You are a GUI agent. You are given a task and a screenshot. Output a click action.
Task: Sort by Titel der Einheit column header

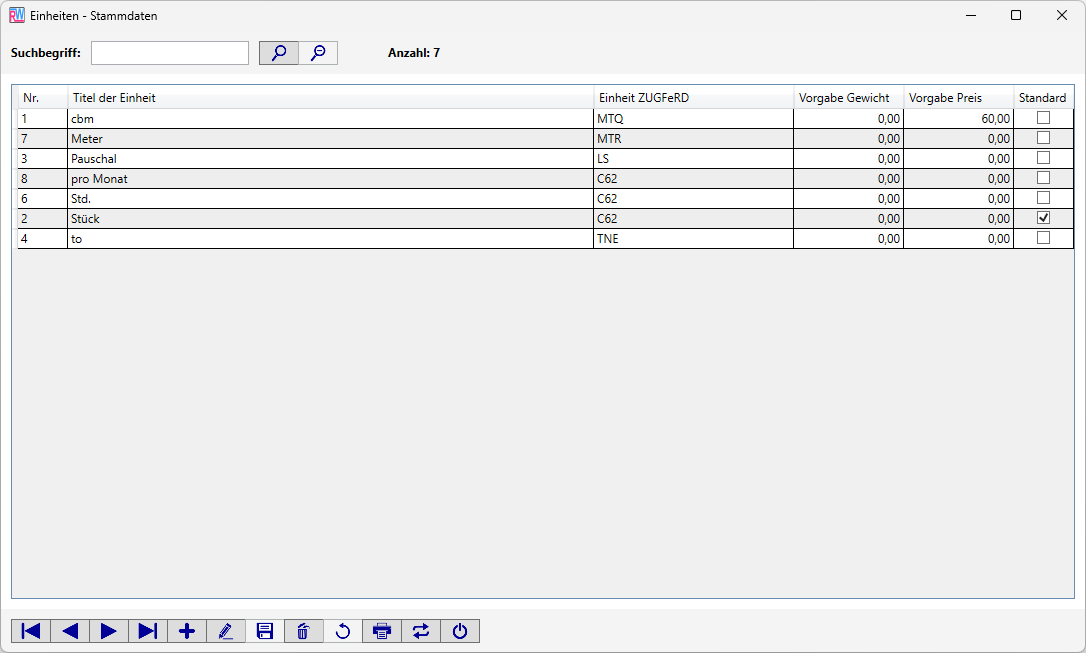tap(330, 98)
